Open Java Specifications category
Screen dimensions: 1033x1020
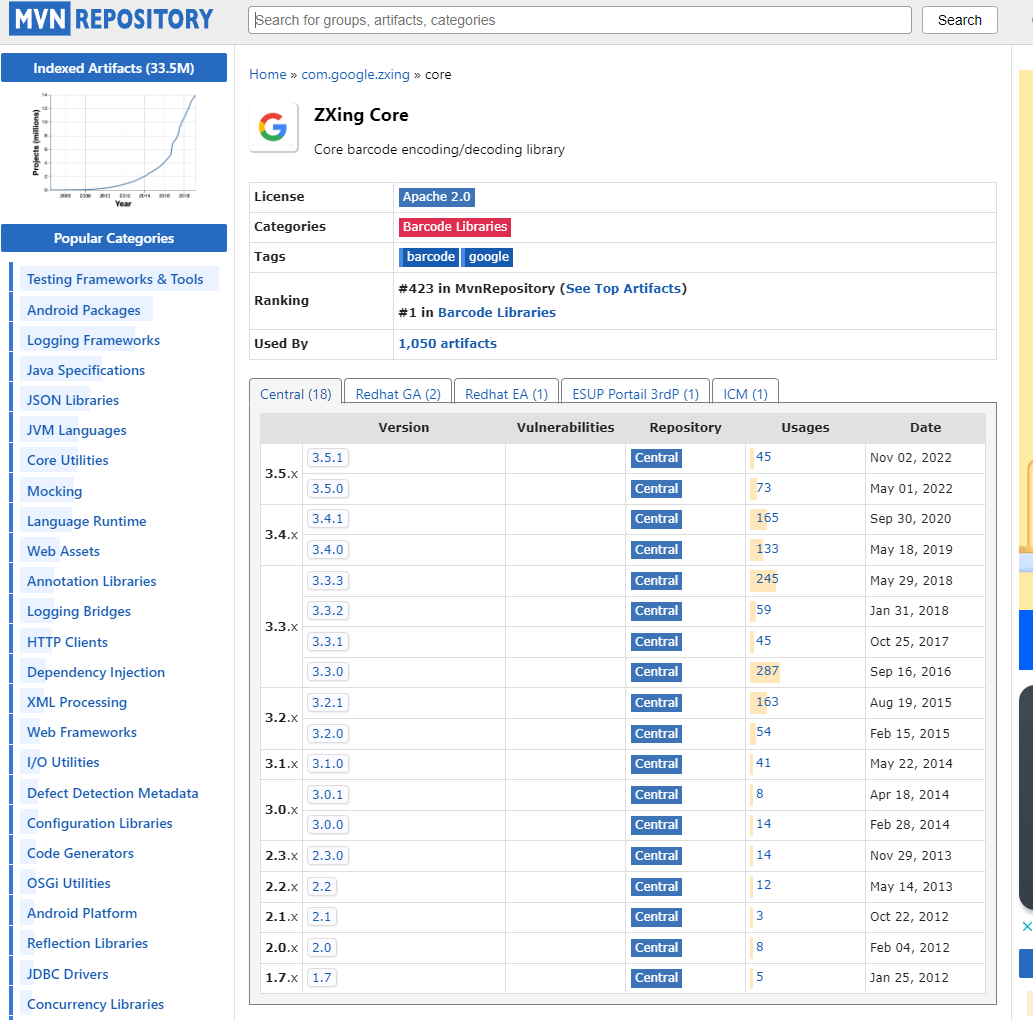[x=86, y=370]
